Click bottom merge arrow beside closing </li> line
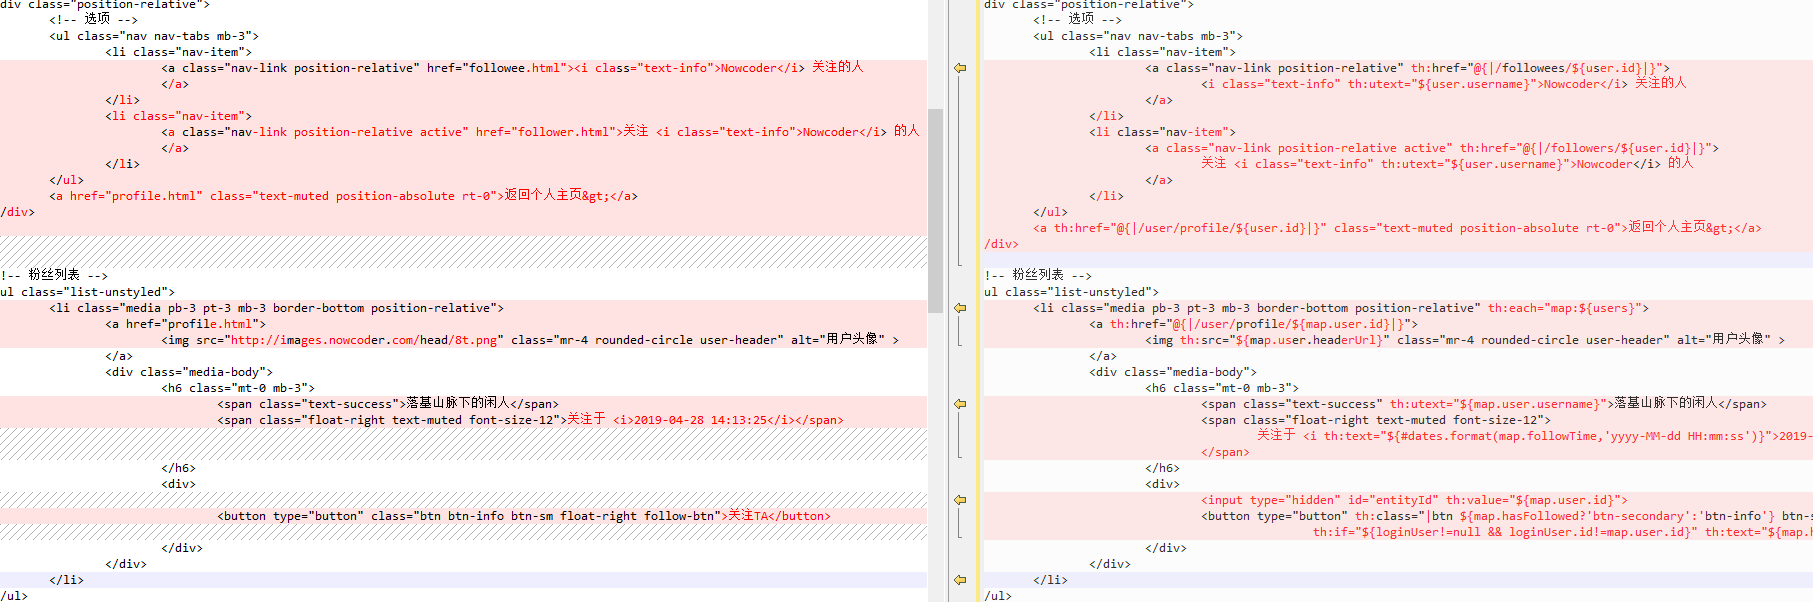 [960, 580]
